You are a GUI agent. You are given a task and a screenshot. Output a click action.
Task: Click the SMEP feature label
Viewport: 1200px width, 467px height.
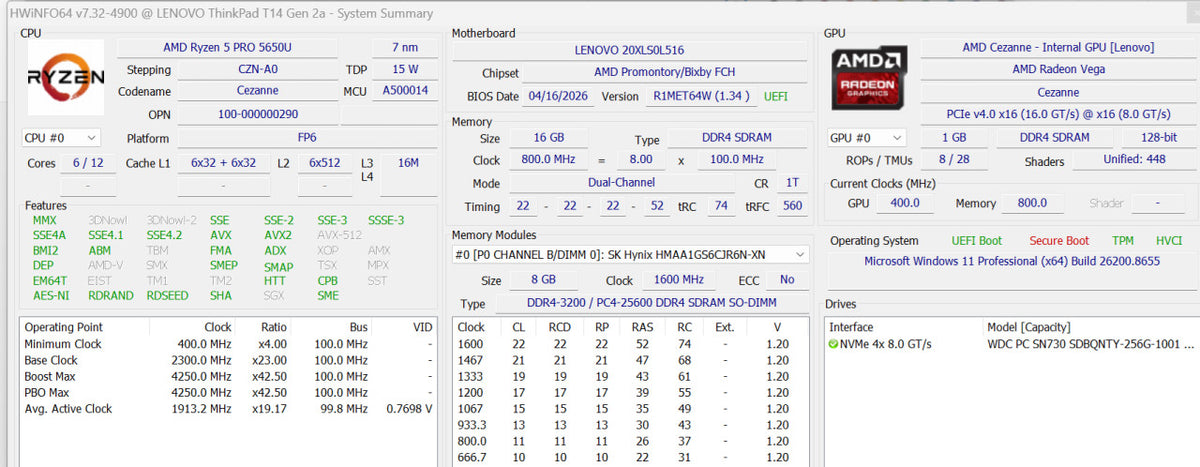224,266
